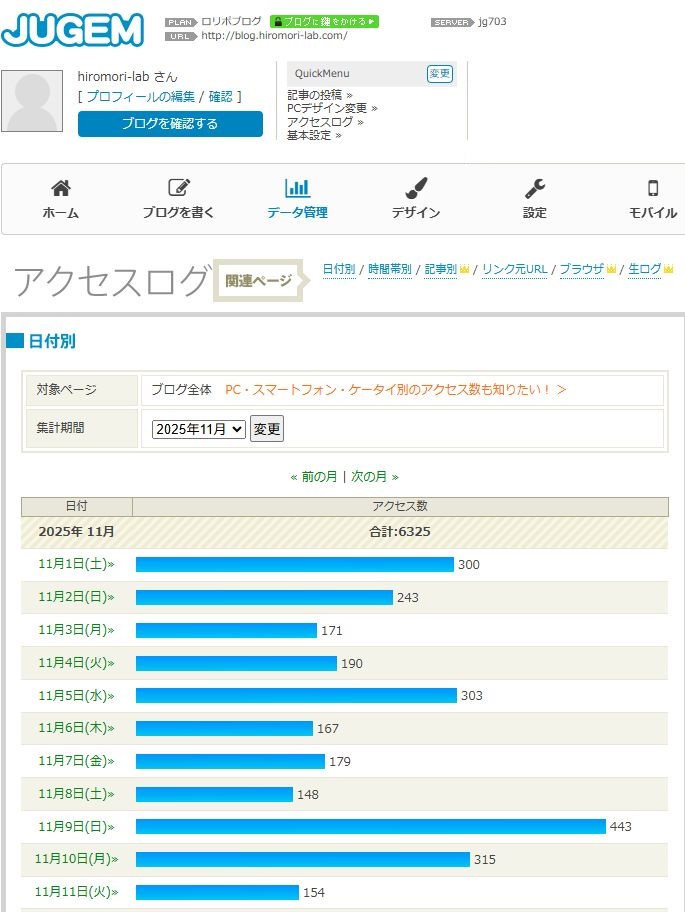
Task: Expand the 11月9日(日) daily details
Action: click(76, 827)
